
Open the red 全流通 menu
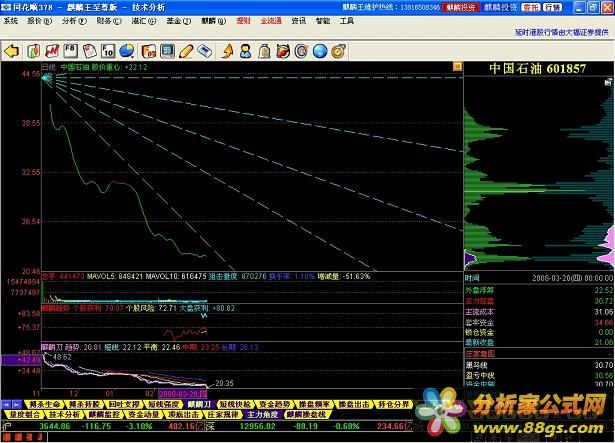(271, 21)
